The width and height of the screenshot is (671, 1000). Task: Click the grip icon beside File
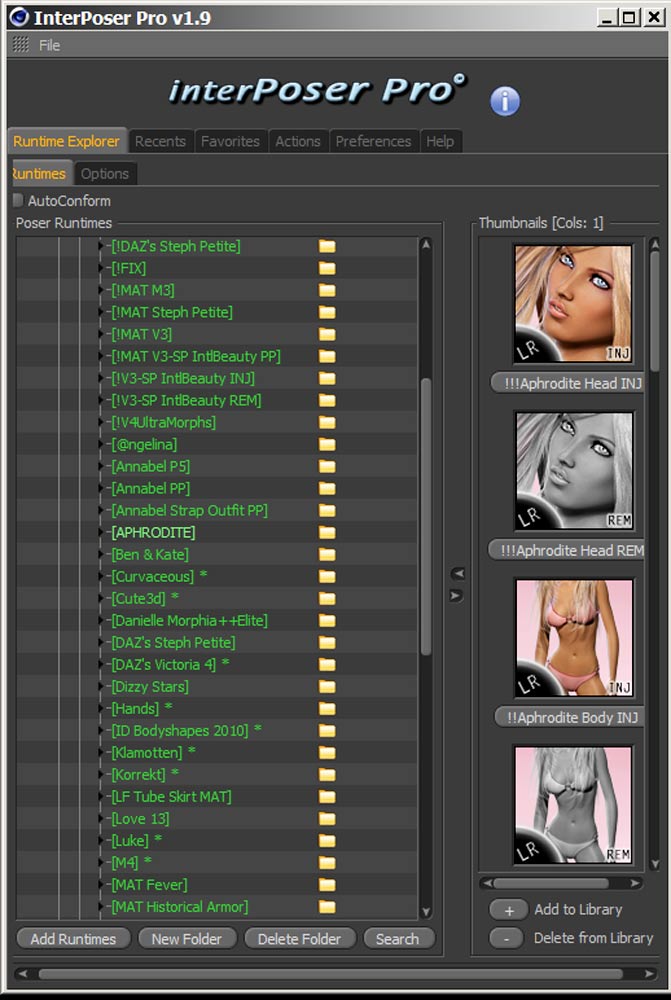(21, 45)
